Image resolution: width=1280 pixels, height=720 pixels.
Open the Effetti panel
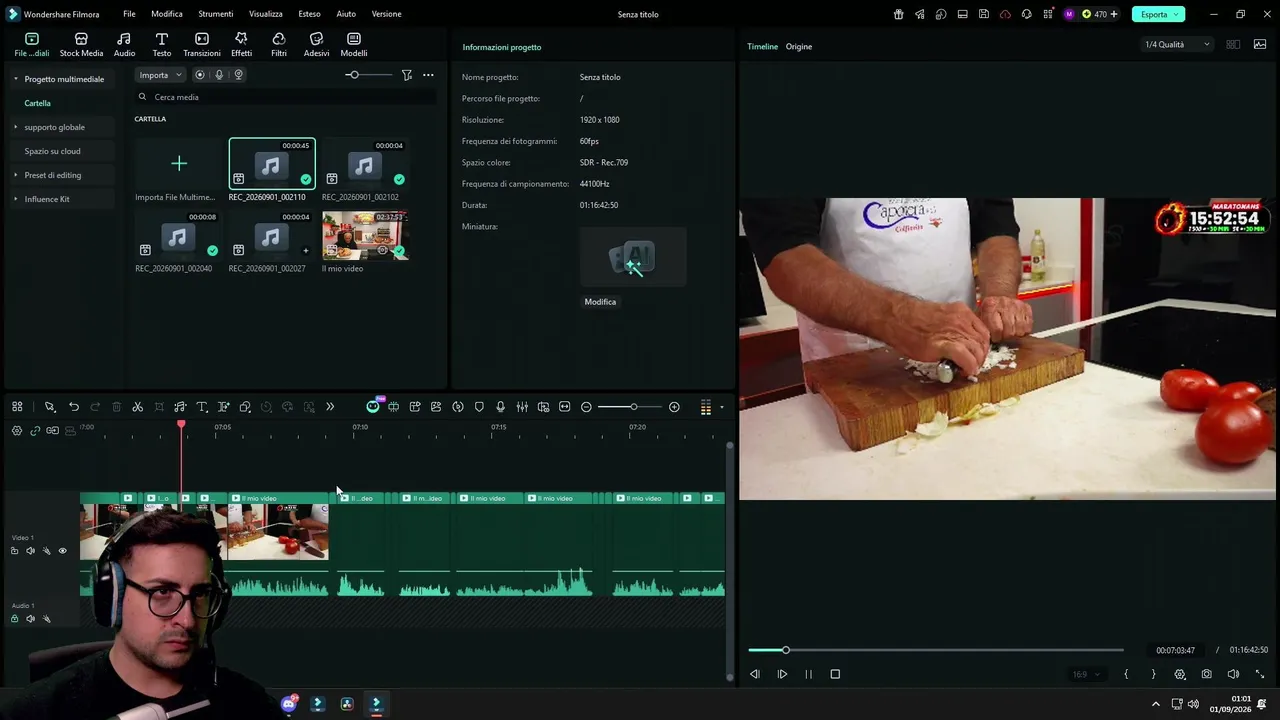coord(241,44)
